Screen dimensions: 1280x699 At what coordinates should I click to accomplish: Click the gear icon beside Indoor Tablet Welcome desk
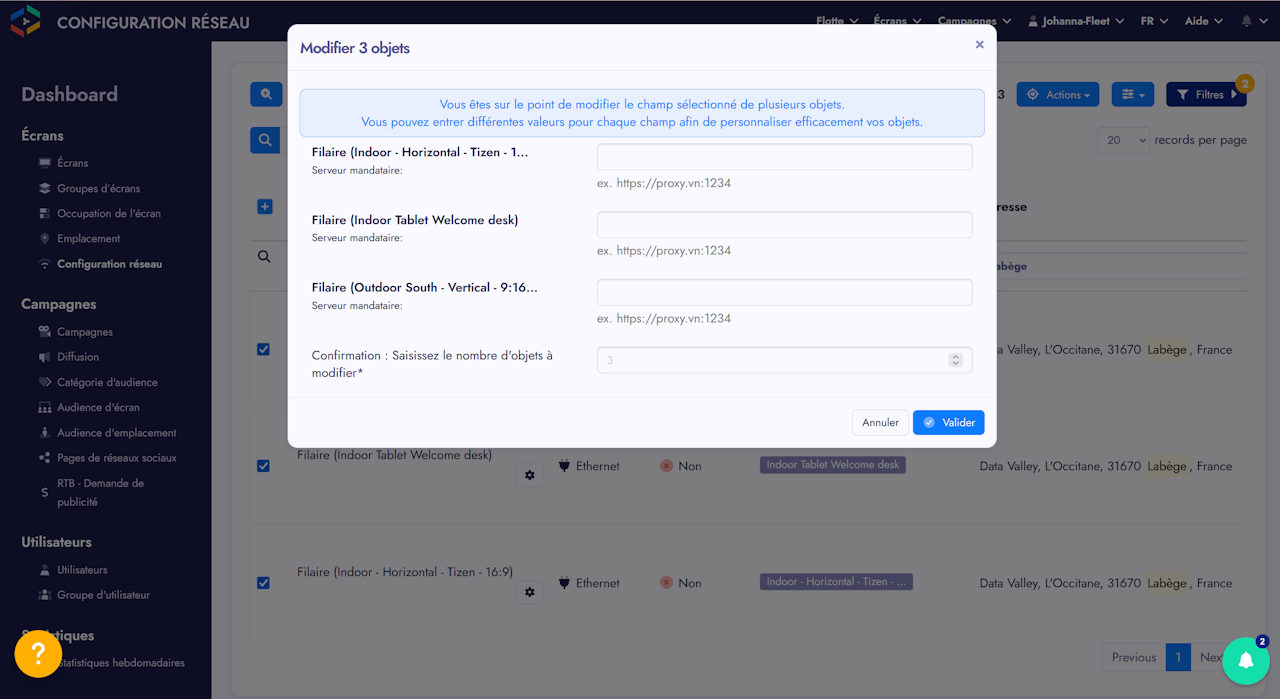(530, 475)
